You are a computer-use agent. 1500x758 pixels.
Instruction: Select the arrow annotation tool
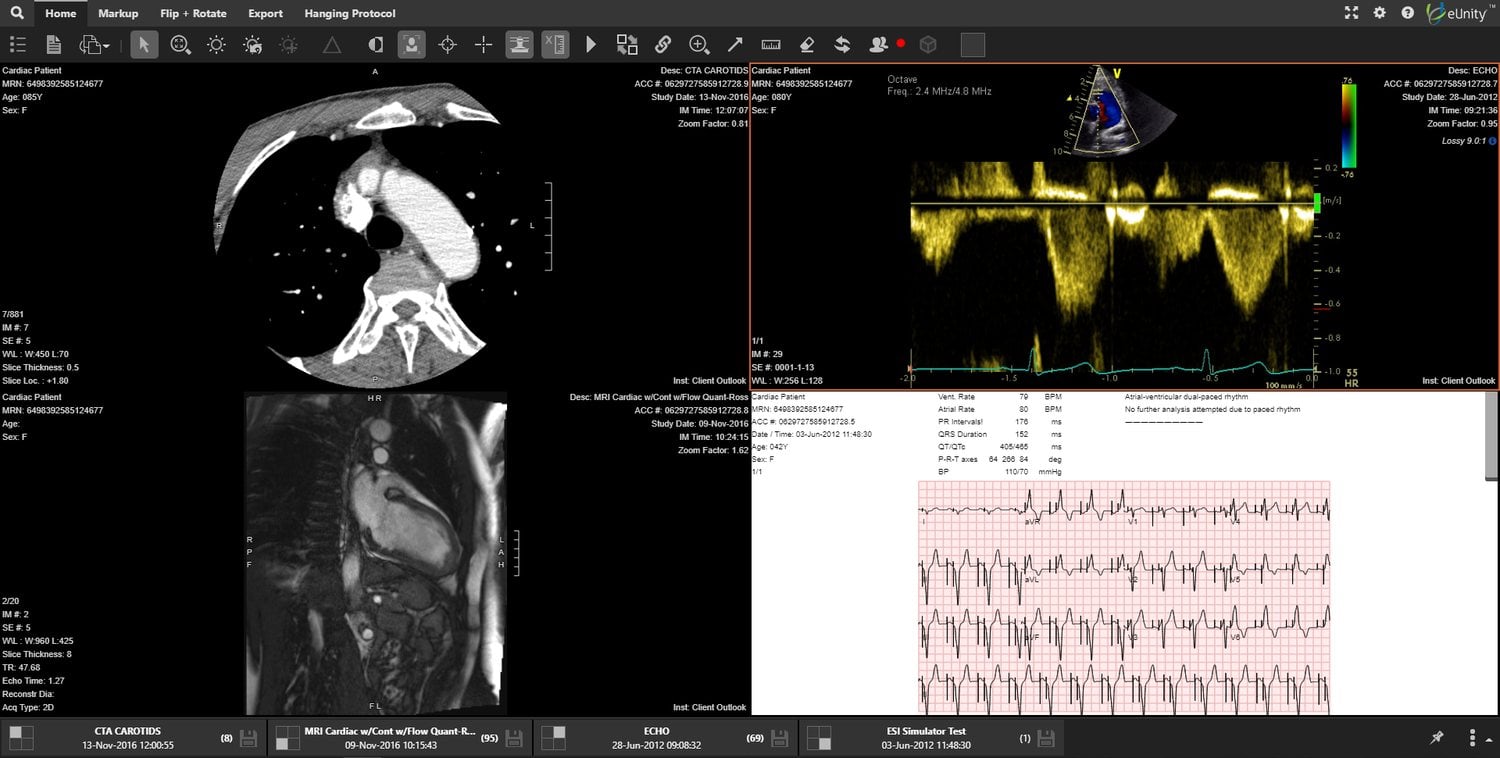click(x=735, y=45)
